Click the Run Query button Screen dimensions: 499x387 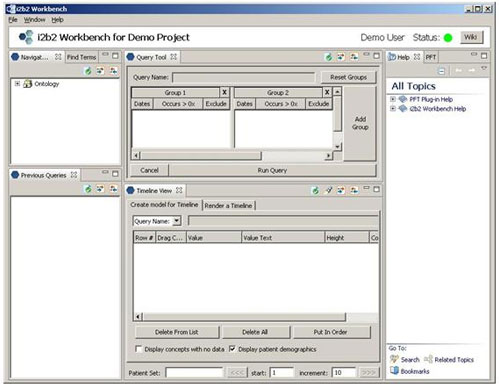point(272,170)
